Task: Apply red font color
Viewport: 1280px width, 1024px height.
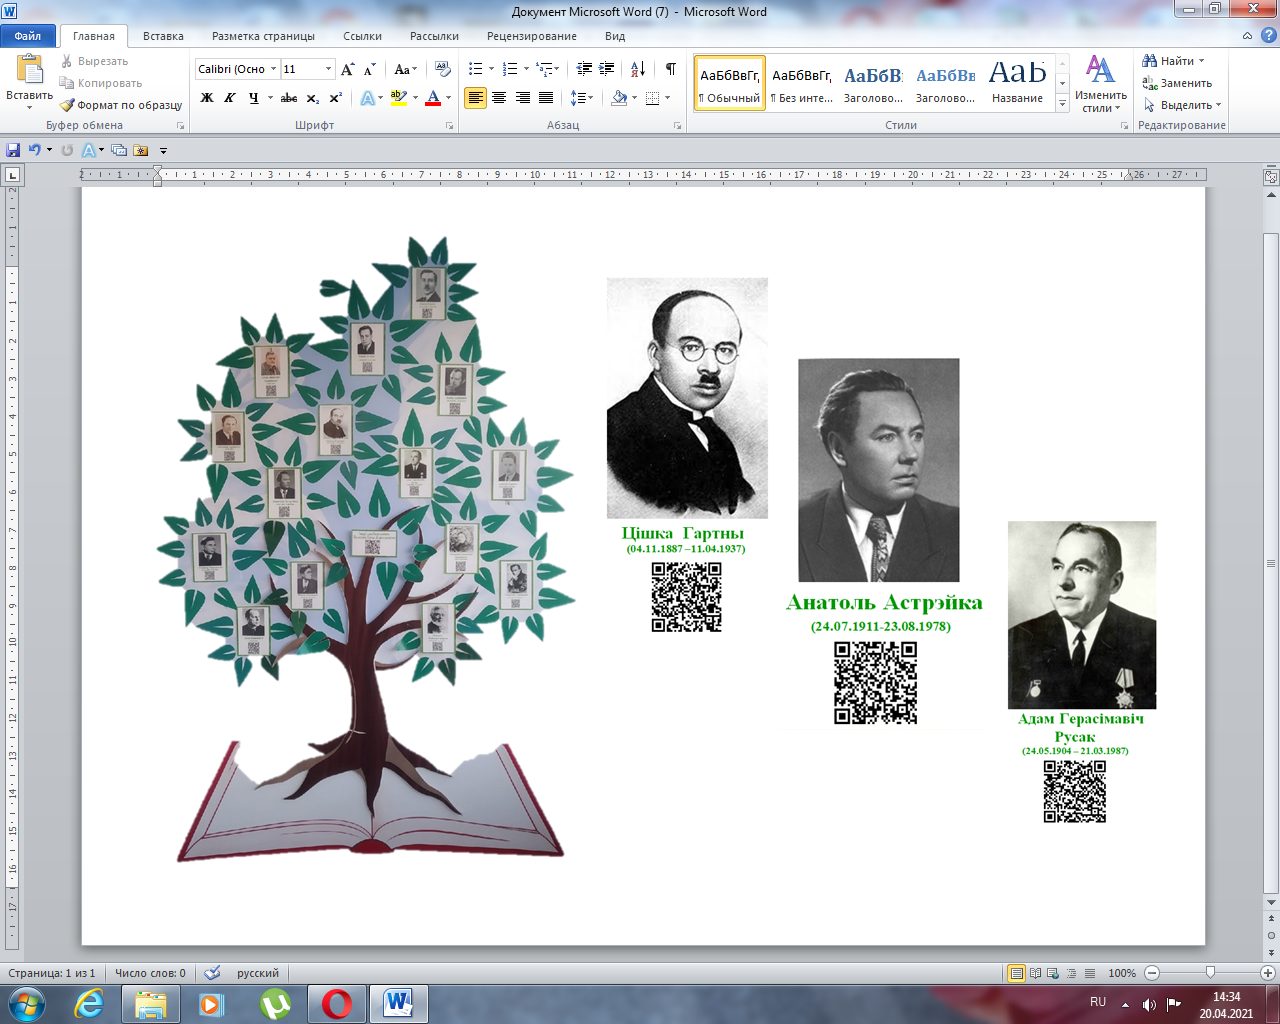Action: 433,98
